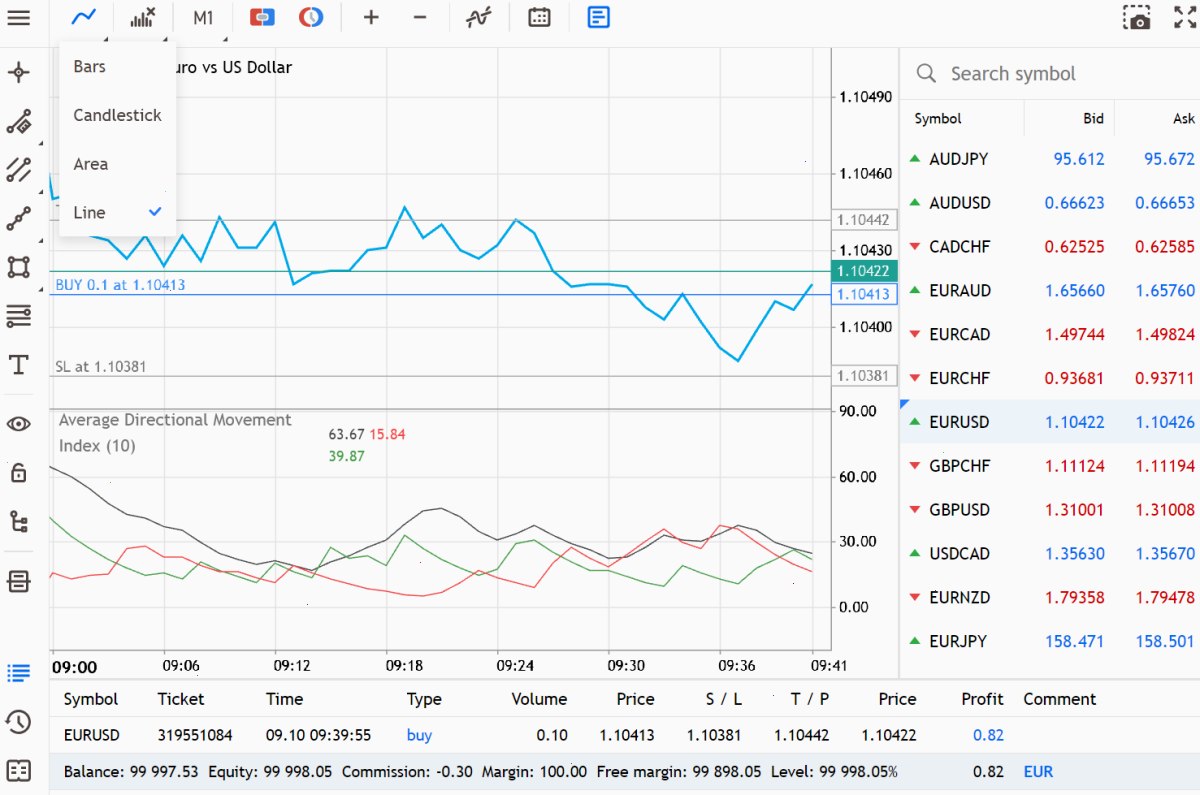Screen dimensions: 1200x795
Task: Click the Search symbol field
Action: (1050, 74)
